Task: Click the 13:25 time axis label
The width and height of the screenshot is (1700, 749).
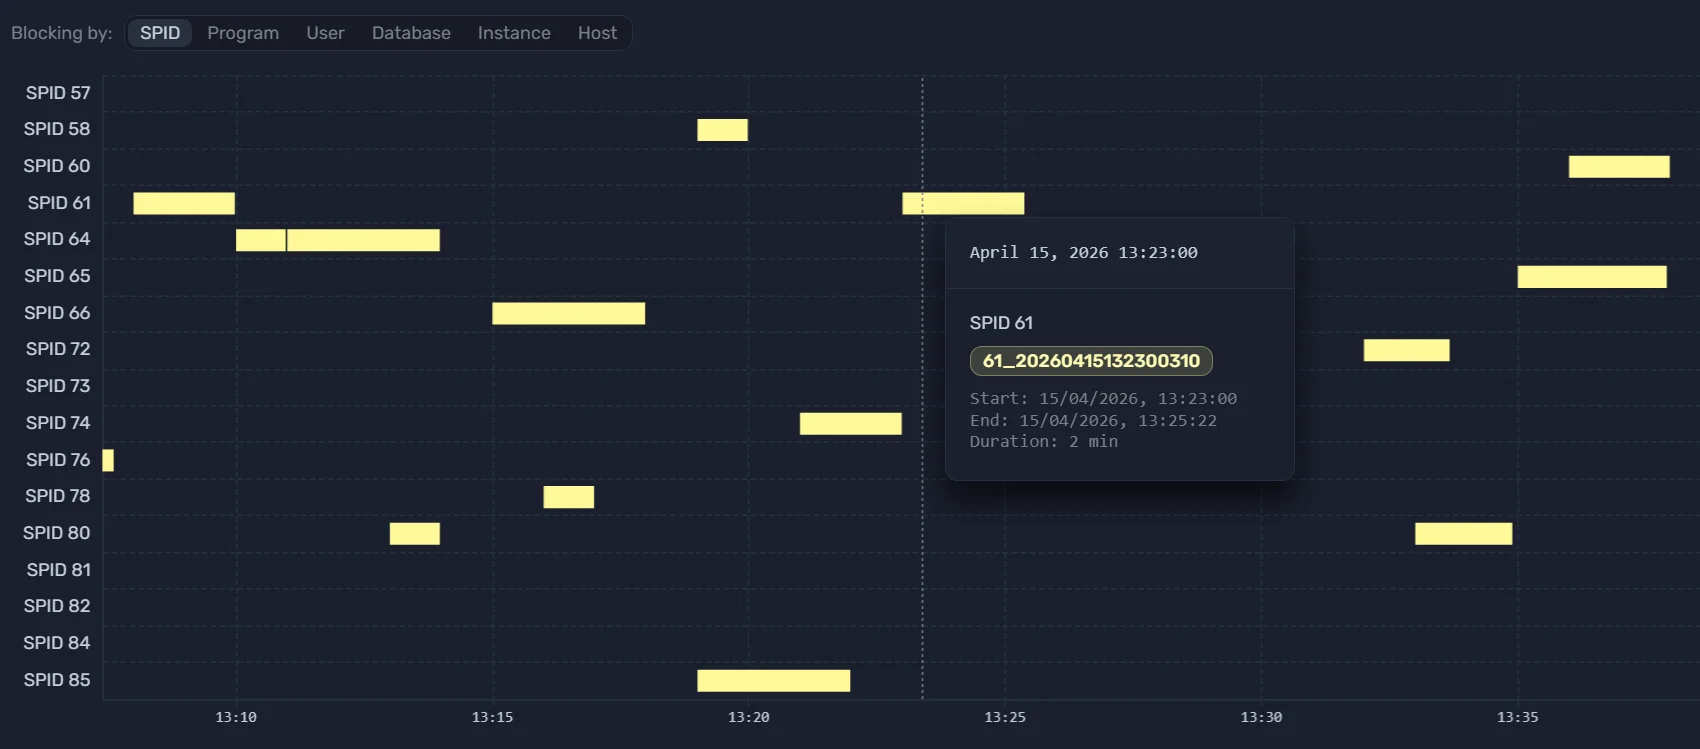Action: tap(1005, 717)
